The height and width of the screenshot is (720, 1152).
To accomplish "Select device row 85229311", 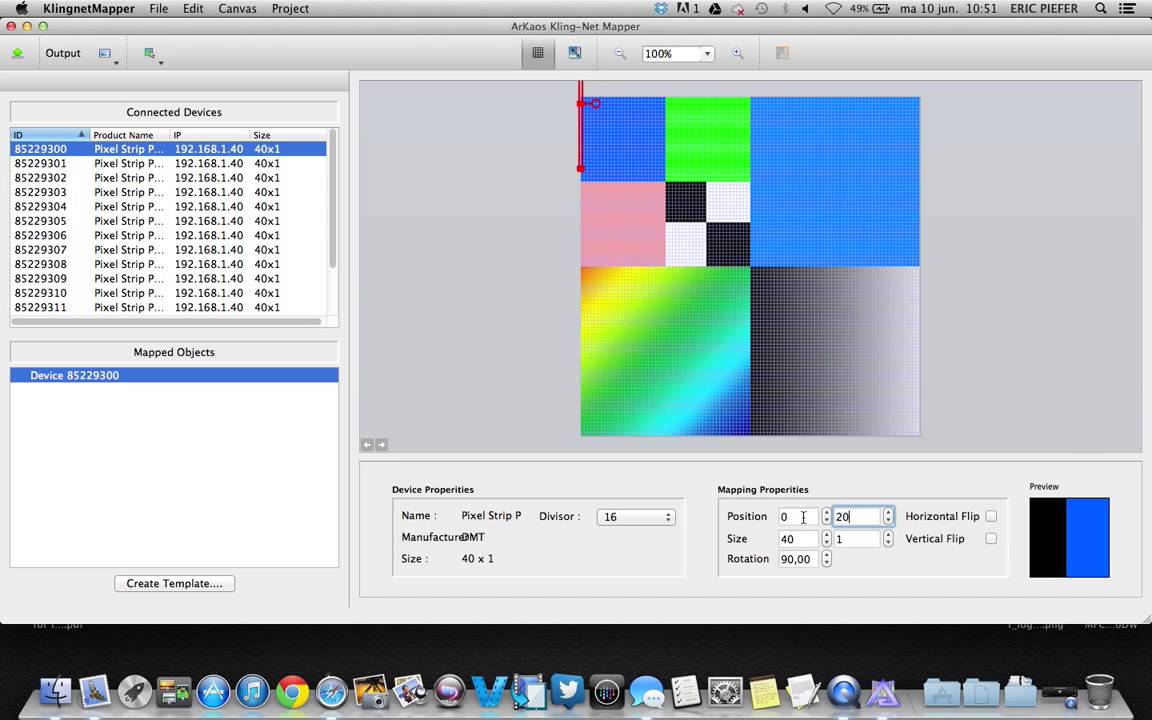I will (168, 307).
